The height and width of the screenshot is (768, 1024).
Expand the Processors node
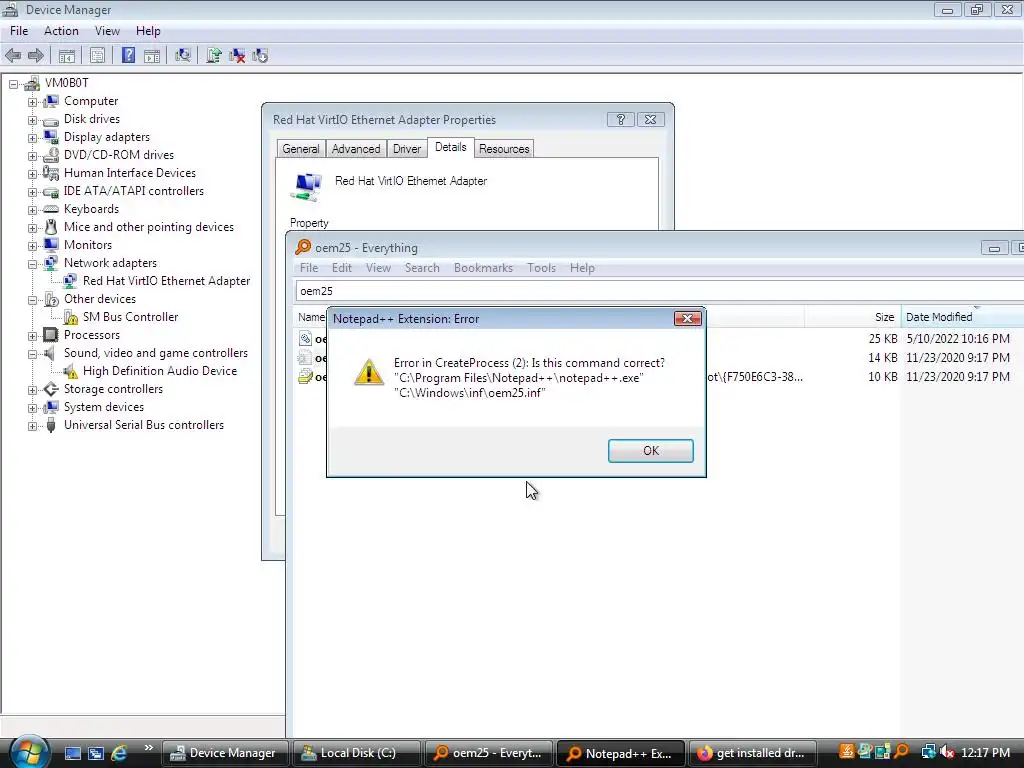(x=32, y=336)
